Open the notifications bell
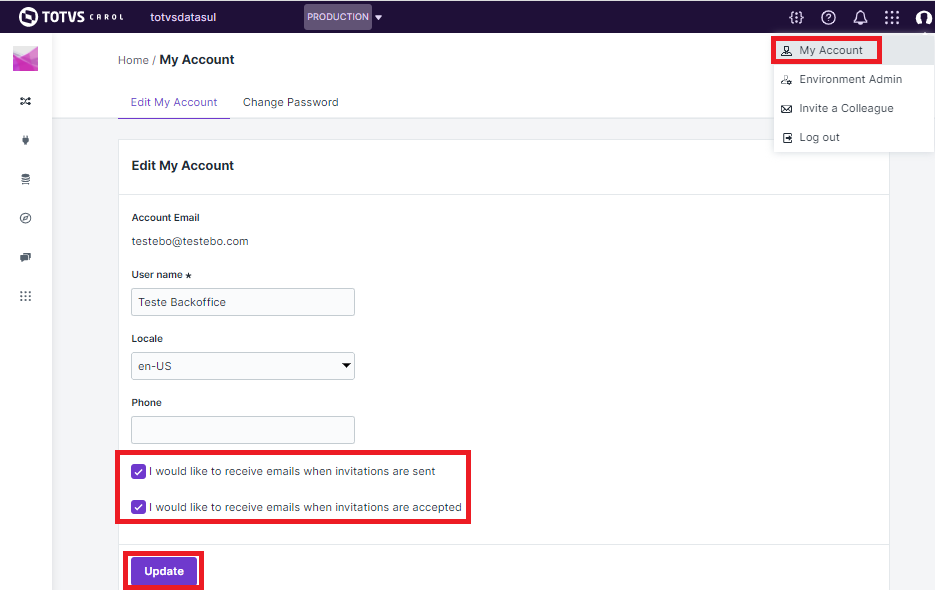This screenshot has width=935, height=590. (860, 17)
